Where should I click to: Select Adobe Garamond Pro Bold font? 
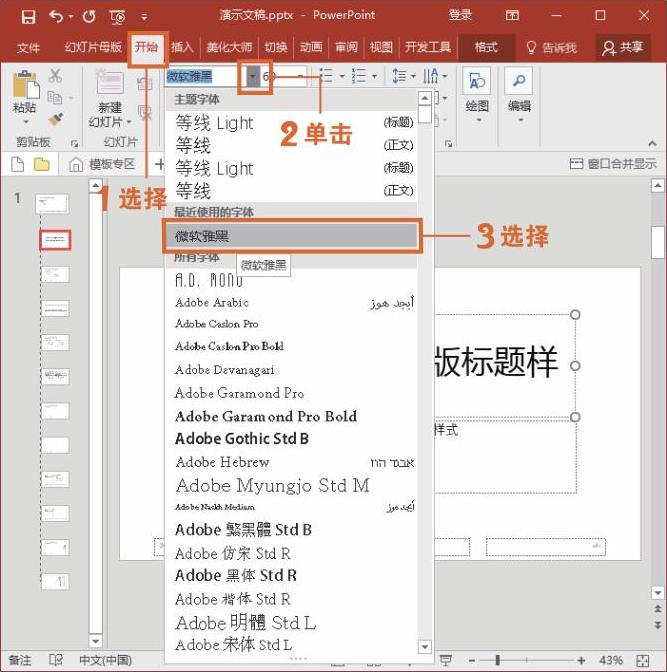[291, 416]
